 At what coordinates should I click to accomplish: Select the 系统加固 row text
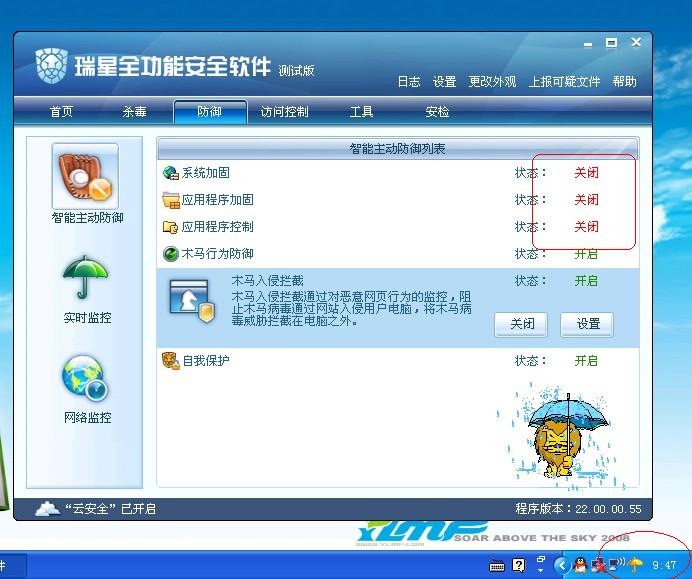click(206, 173)
